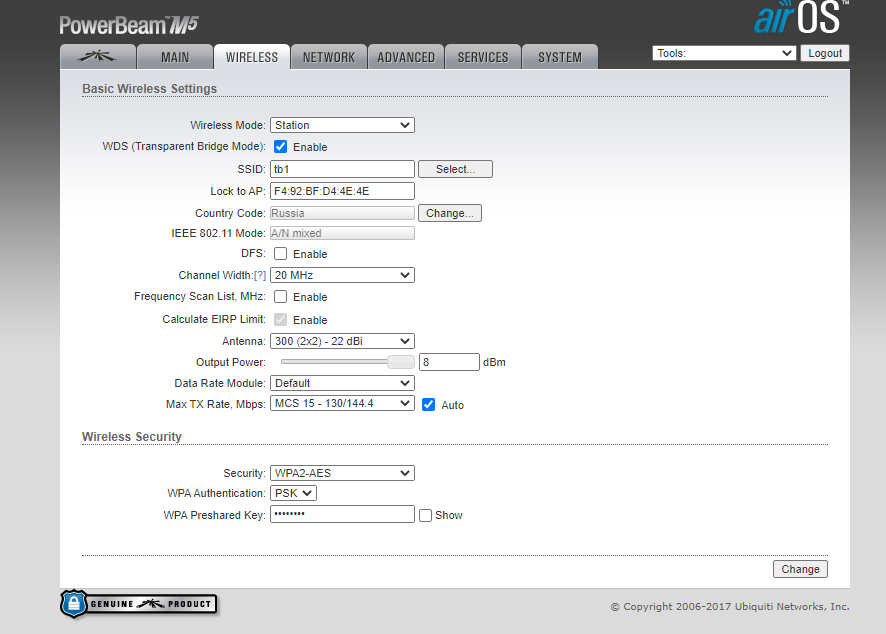886x634 pixels.
Task: Switch to the MAIN tab
Action: pos(175,57)
